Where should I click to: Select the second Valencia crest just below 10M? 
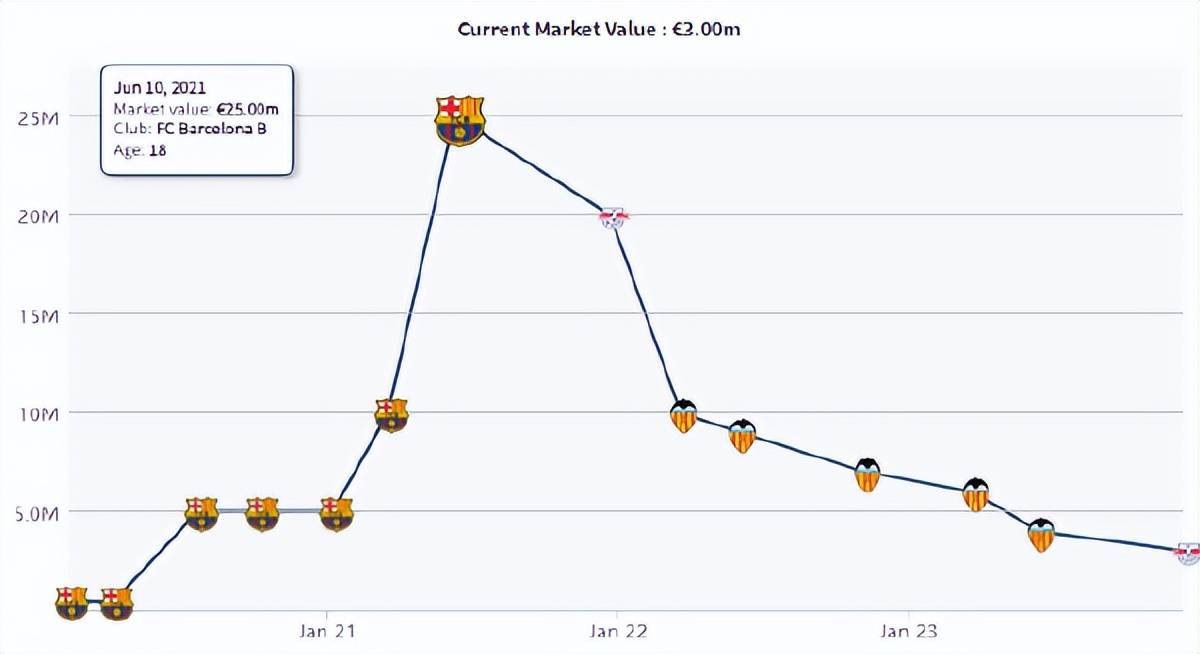tap(742, 436)
